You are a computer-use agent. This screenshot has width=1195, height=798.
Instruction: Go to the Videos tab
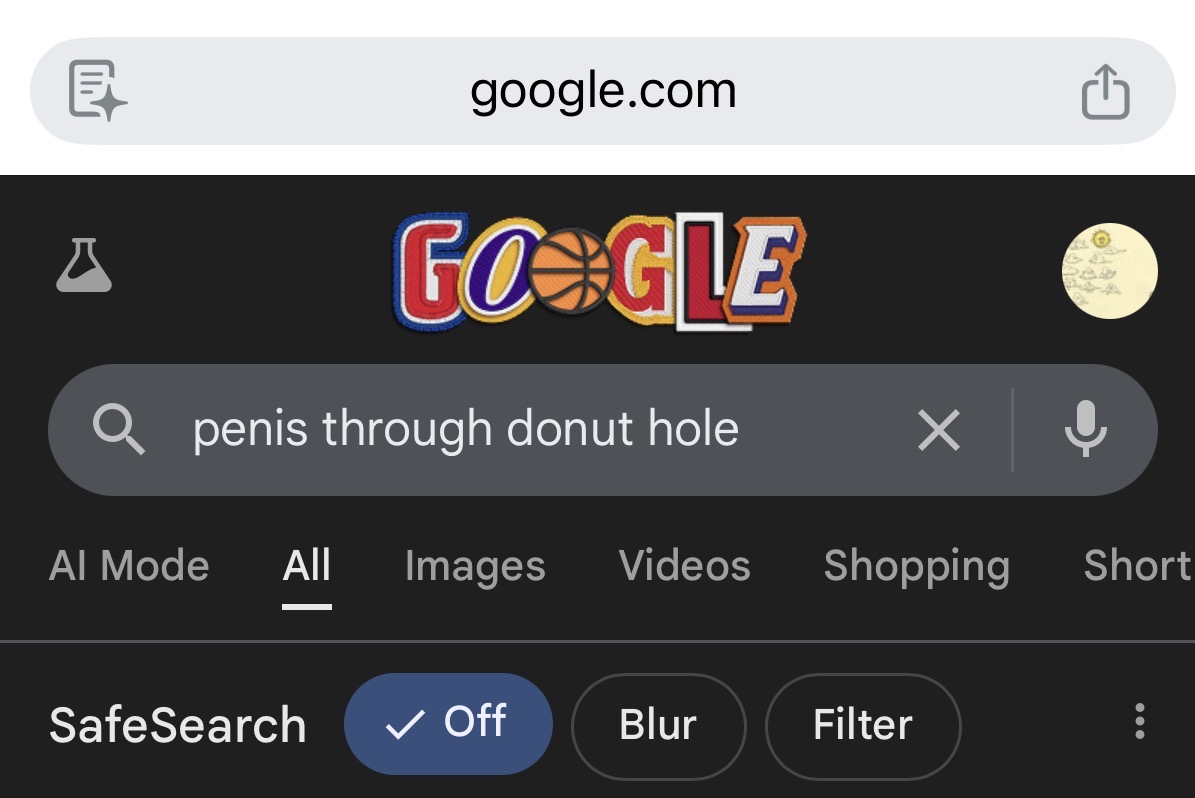coord(684,566)
